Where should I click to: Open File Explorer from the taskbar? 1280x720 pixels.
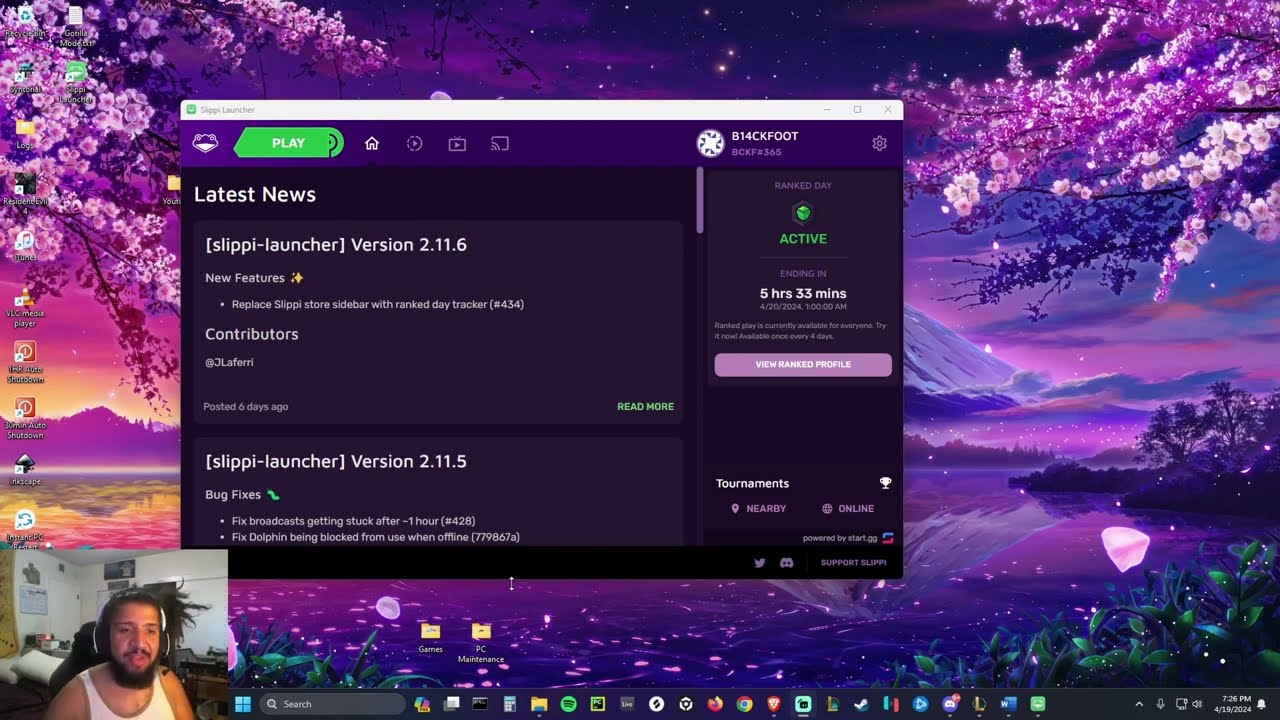pyautogui.click(x=539, y=704)
